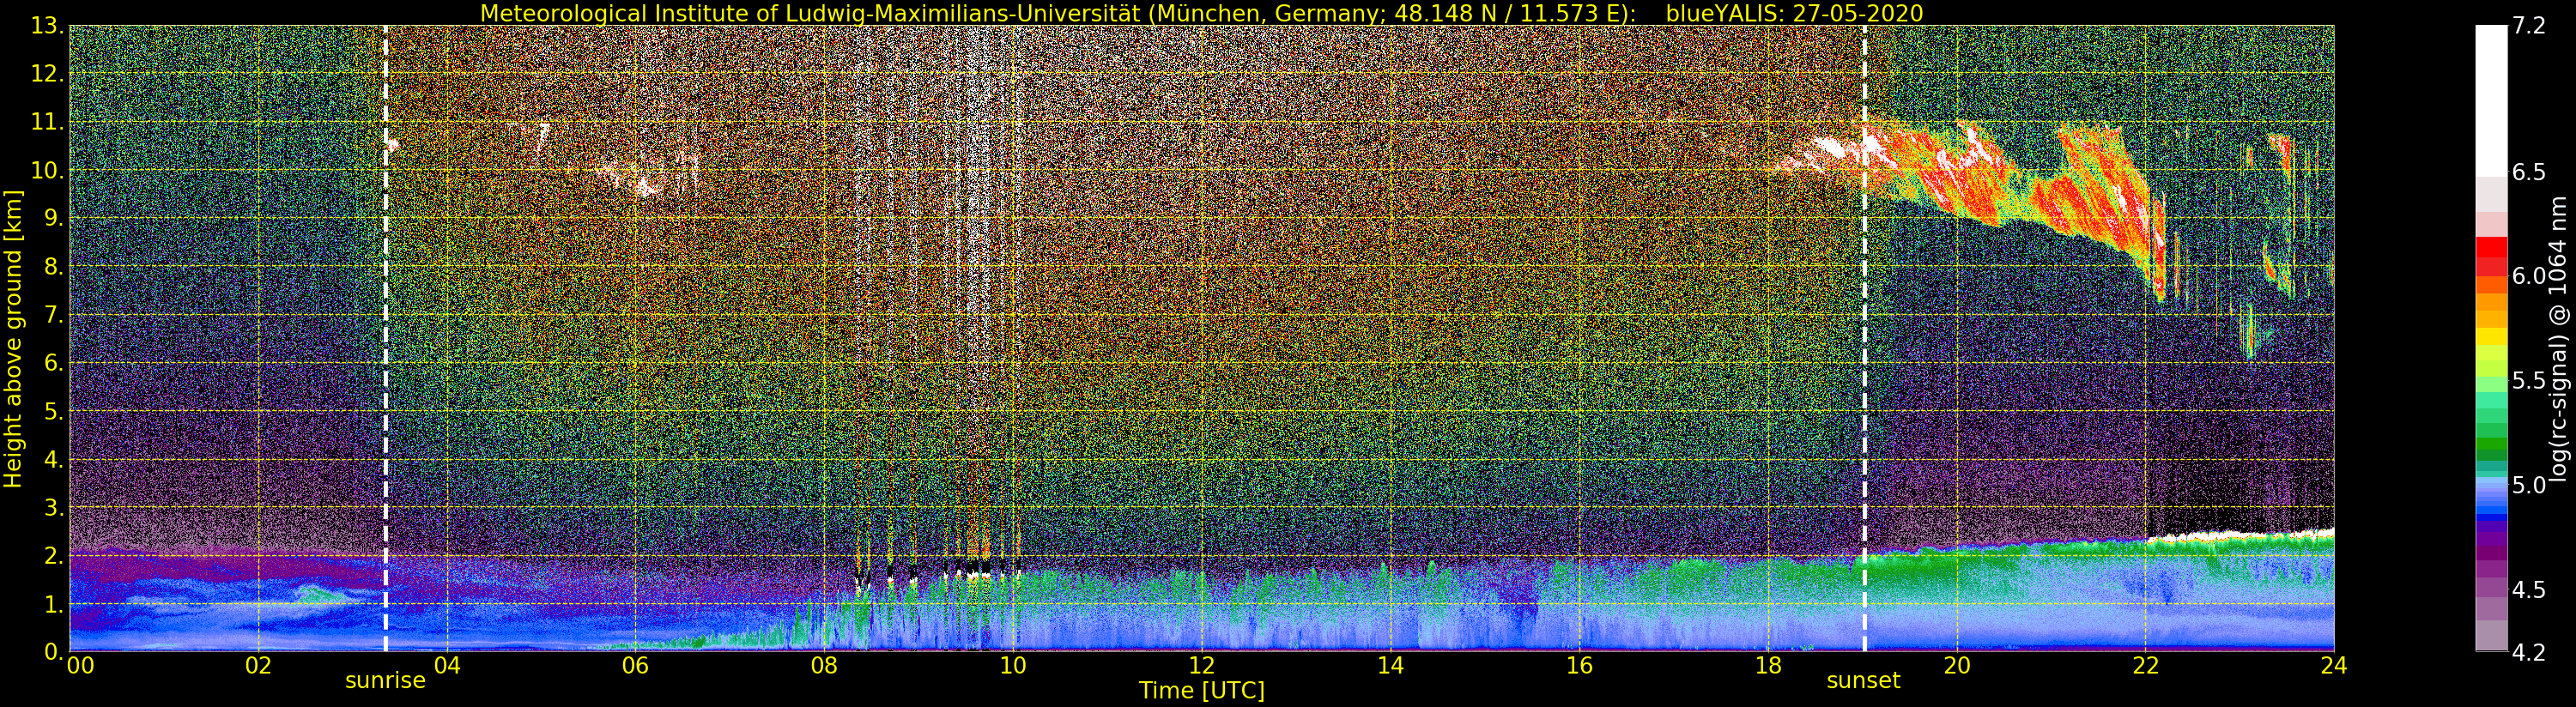This screenshot has width=2576, height=707.
Task: Click the '10' time axis tick label
Action: tap(1013, 666)
